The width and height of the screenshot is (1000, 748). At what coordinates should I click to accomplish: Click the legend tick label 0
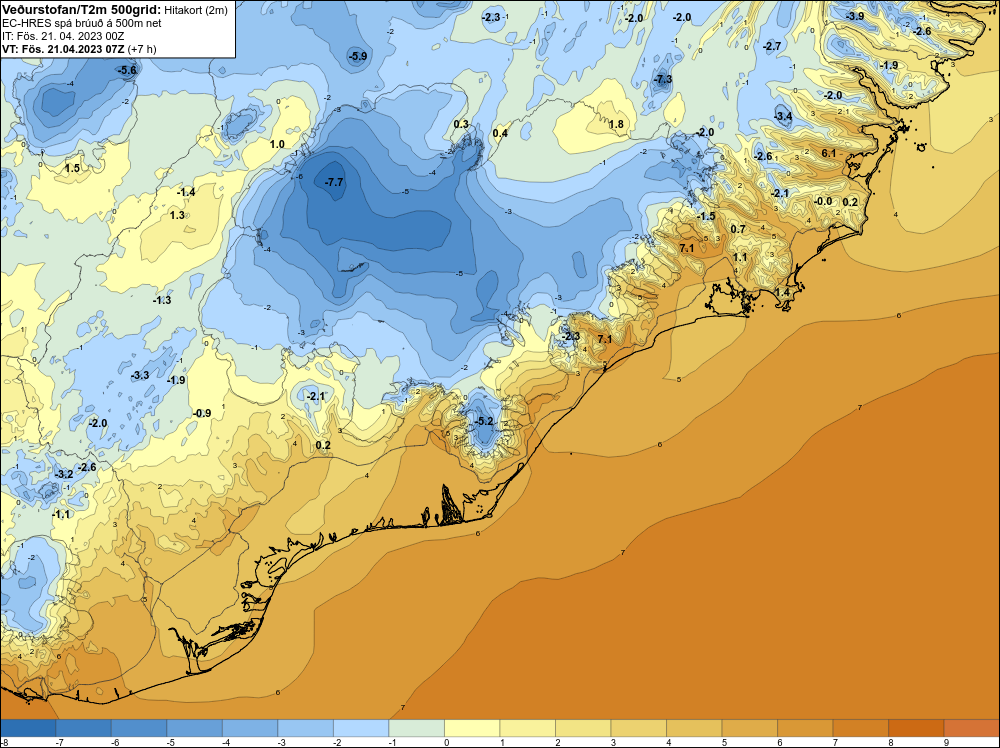(x=446, y=742)
